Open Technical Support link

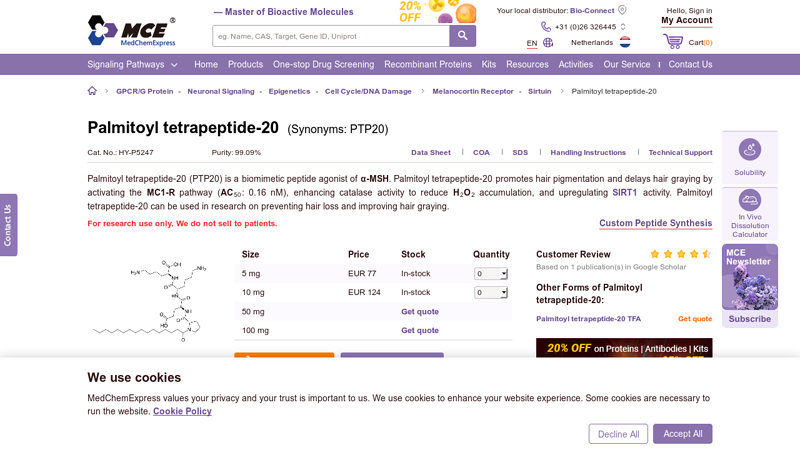click(x=680, y=153)
